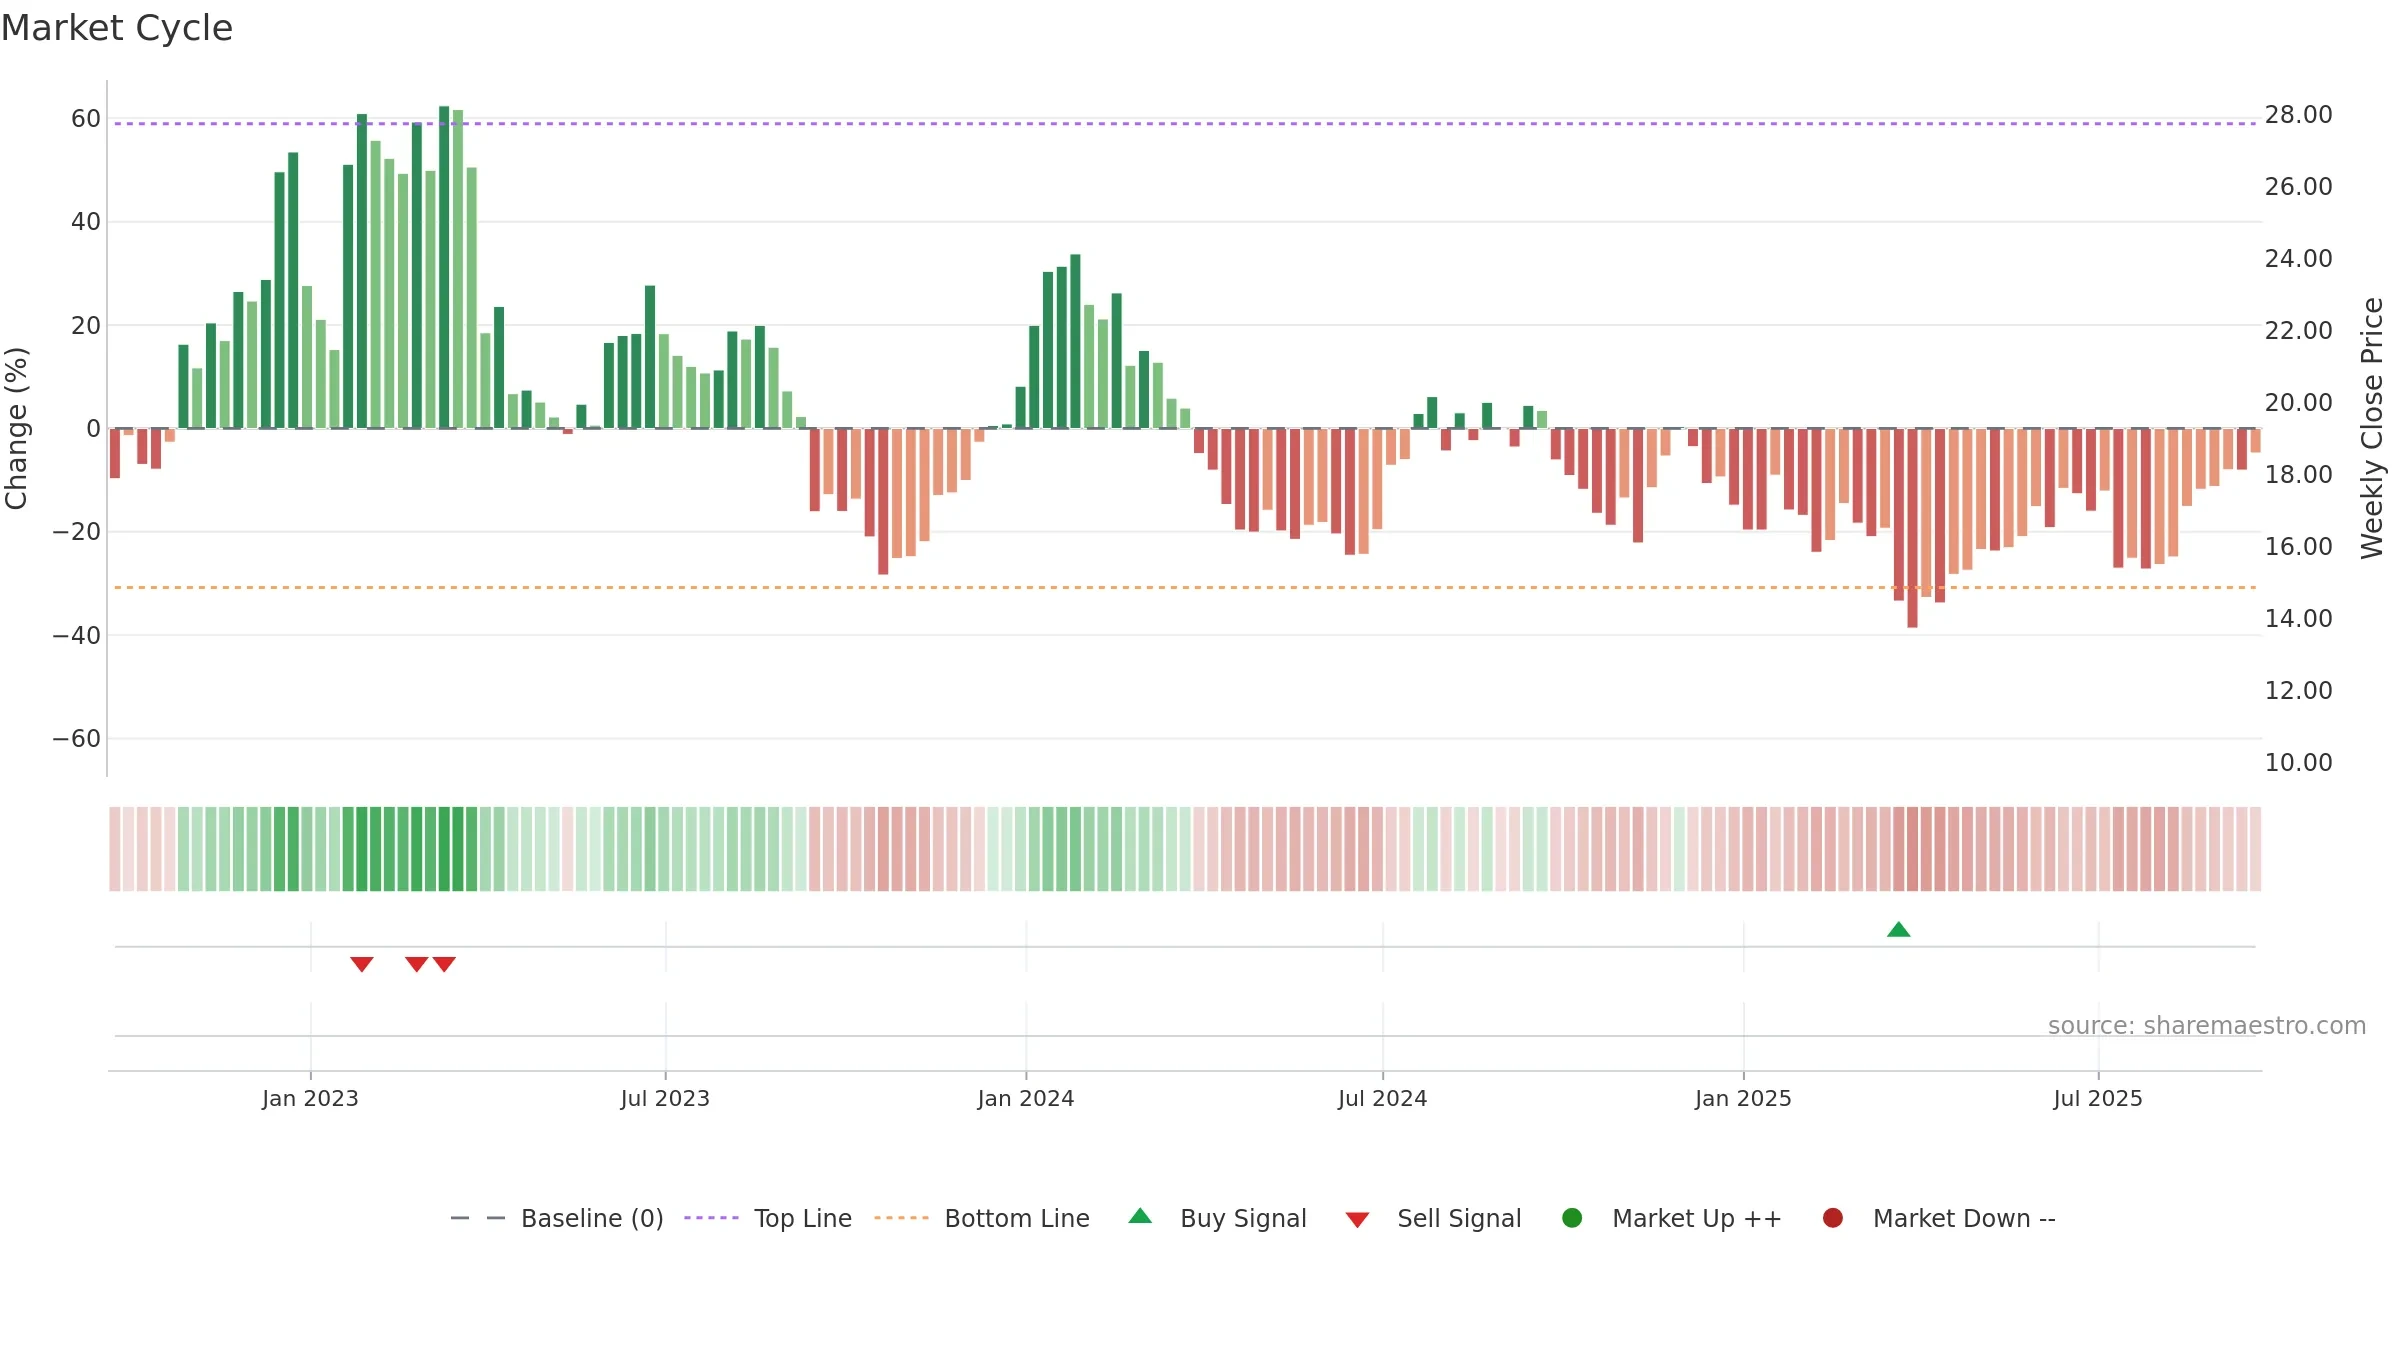Click the '10.00' price tick on right axis
Screen dimensions: 2400x1350
[2298, 763]
